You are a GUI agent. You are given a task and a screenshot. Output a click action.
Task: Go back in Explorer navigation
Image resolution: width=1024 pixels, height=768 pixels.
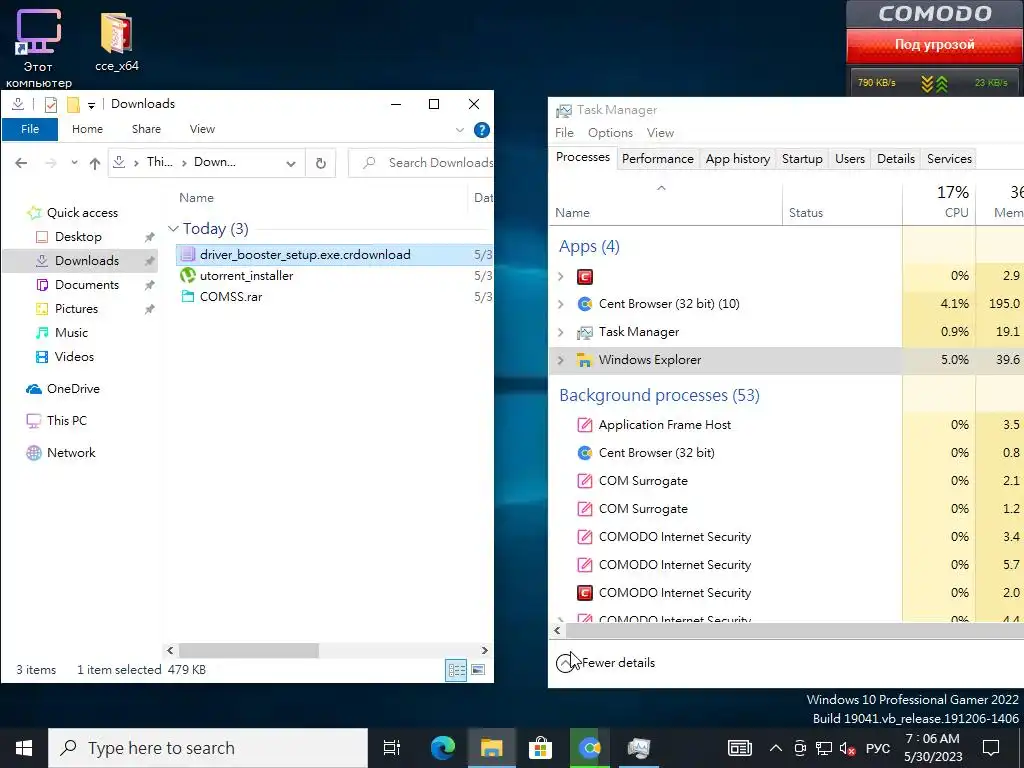pos(21,163)
